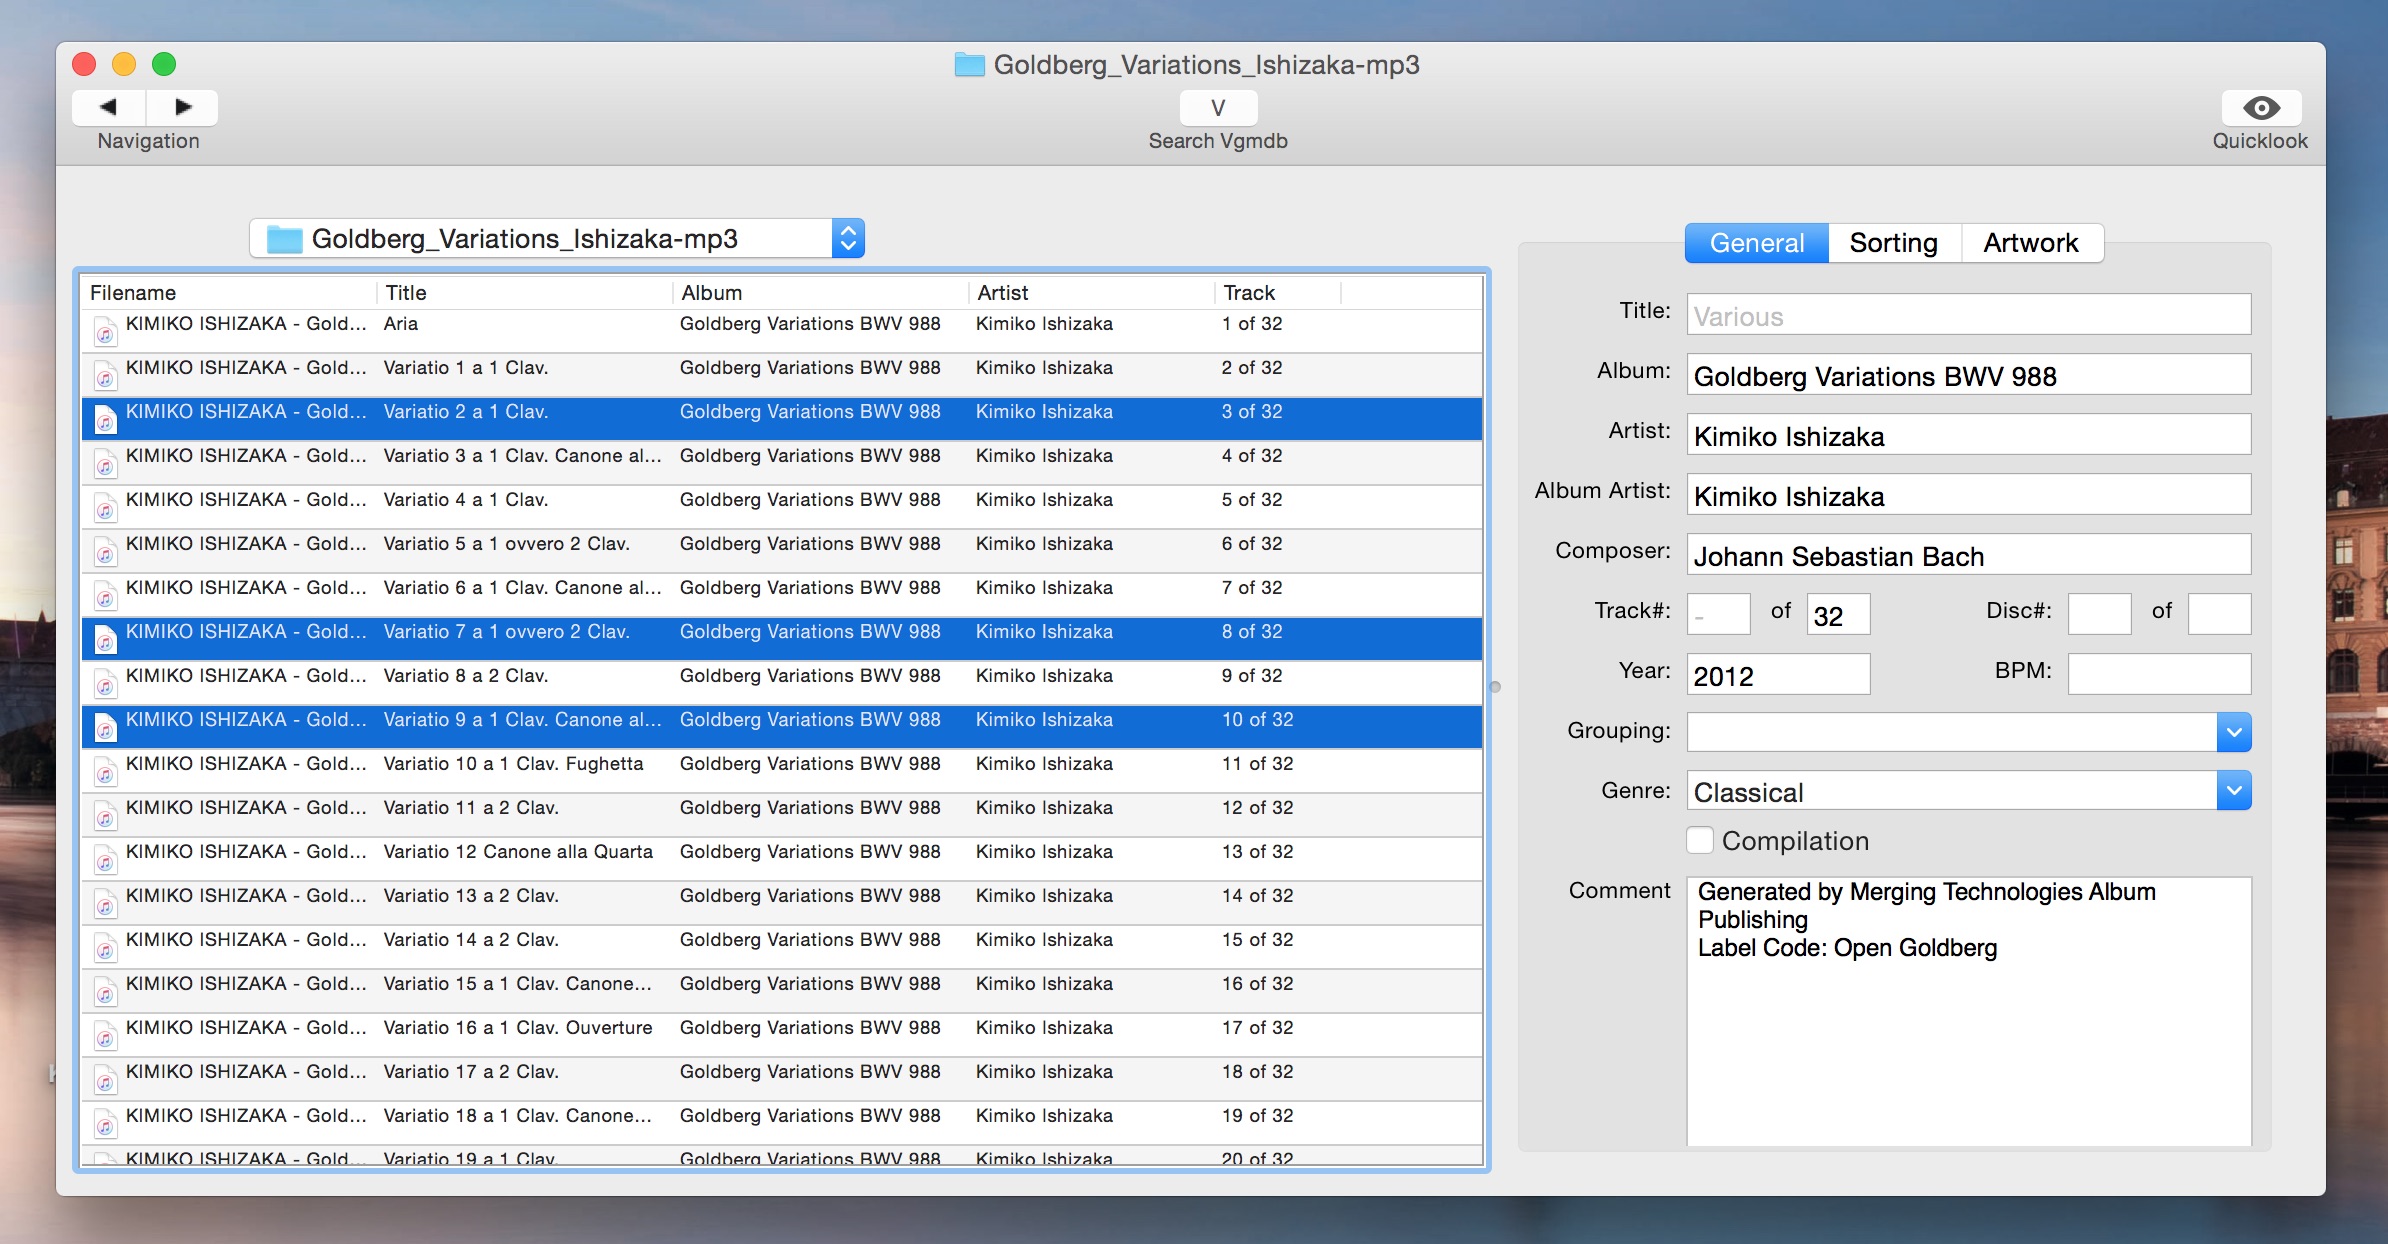2388x1244 pixels.
Task: Click the file icon of the Variatio 11 row
Action: coord(105,815)
